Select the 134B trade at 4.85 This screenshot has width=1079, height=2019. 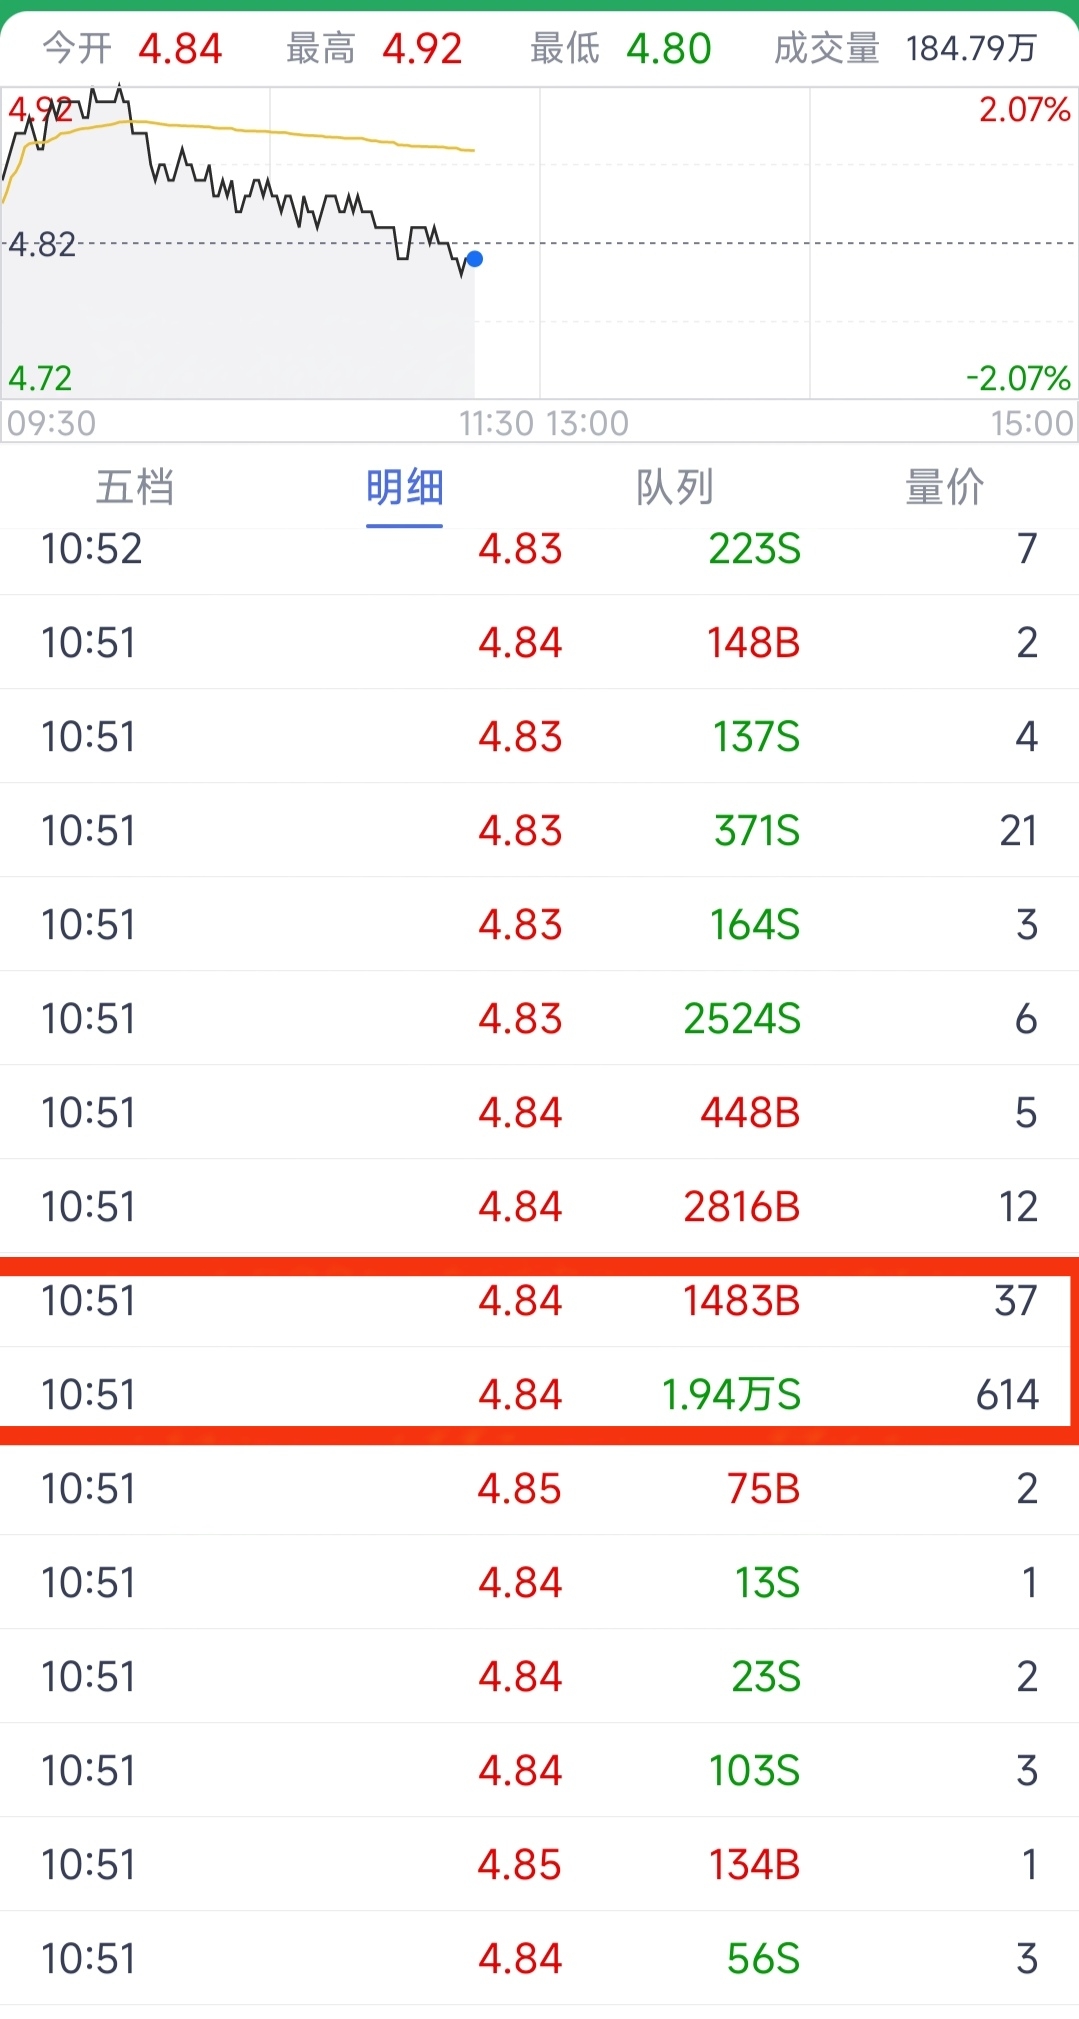pyautogui.click(x=540, y=1864)
